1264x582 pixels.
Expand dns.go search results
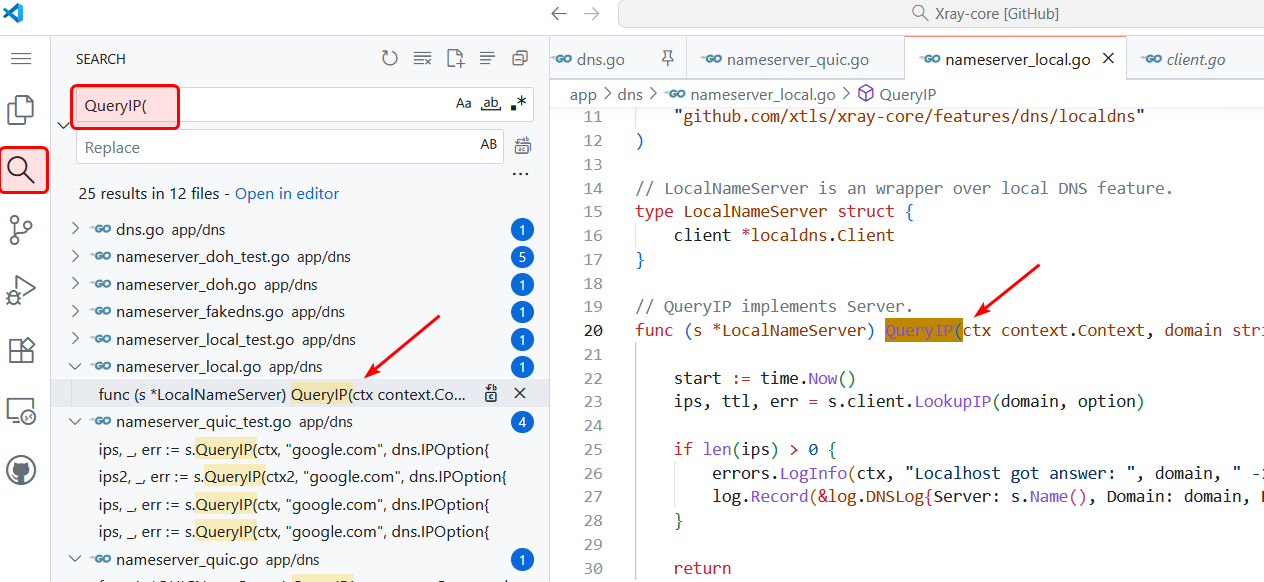(75, 229)
